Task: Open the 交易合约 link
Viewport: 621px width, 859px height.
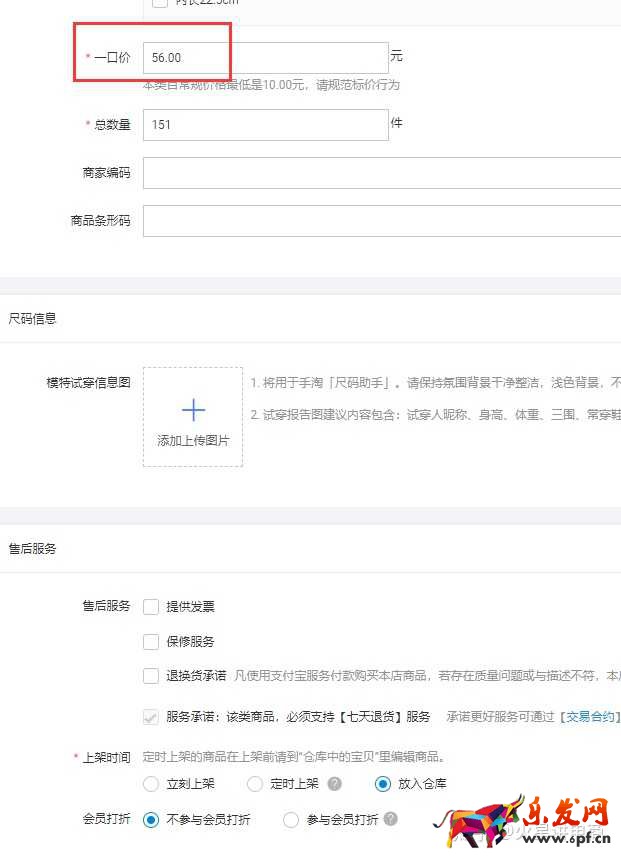Action: click(x=590, y=717)
